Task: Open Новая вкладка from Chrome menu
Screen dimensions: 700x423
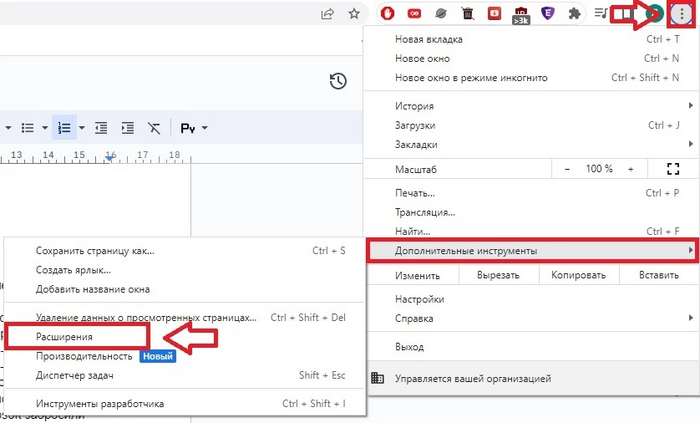Action: click(x=532, y=39)
